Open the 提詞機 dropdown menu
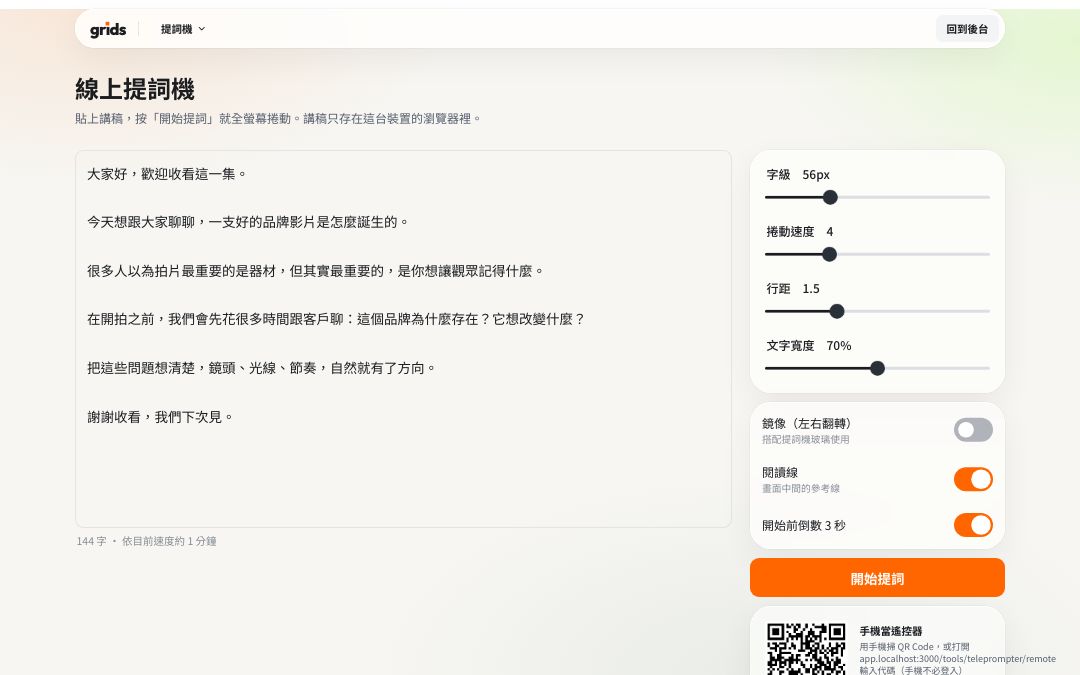Viewport: 1080px width, 675px height. click(183, 29)
